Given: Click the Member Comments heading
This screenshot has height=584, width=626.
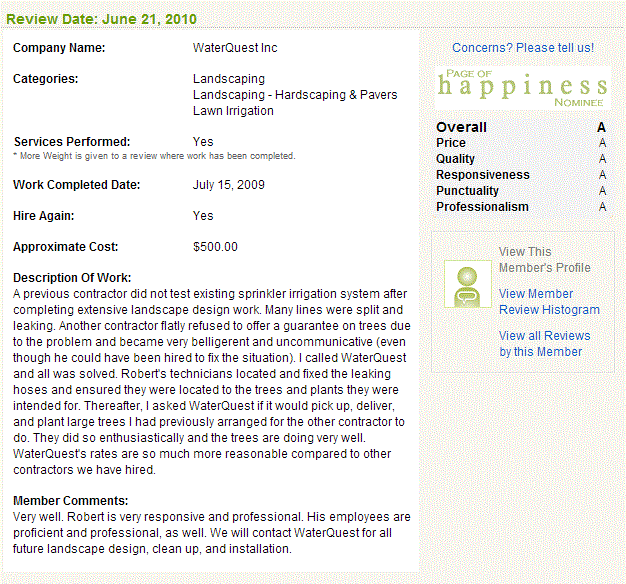Looking at the screenshot, I should (x=71, y=501).
